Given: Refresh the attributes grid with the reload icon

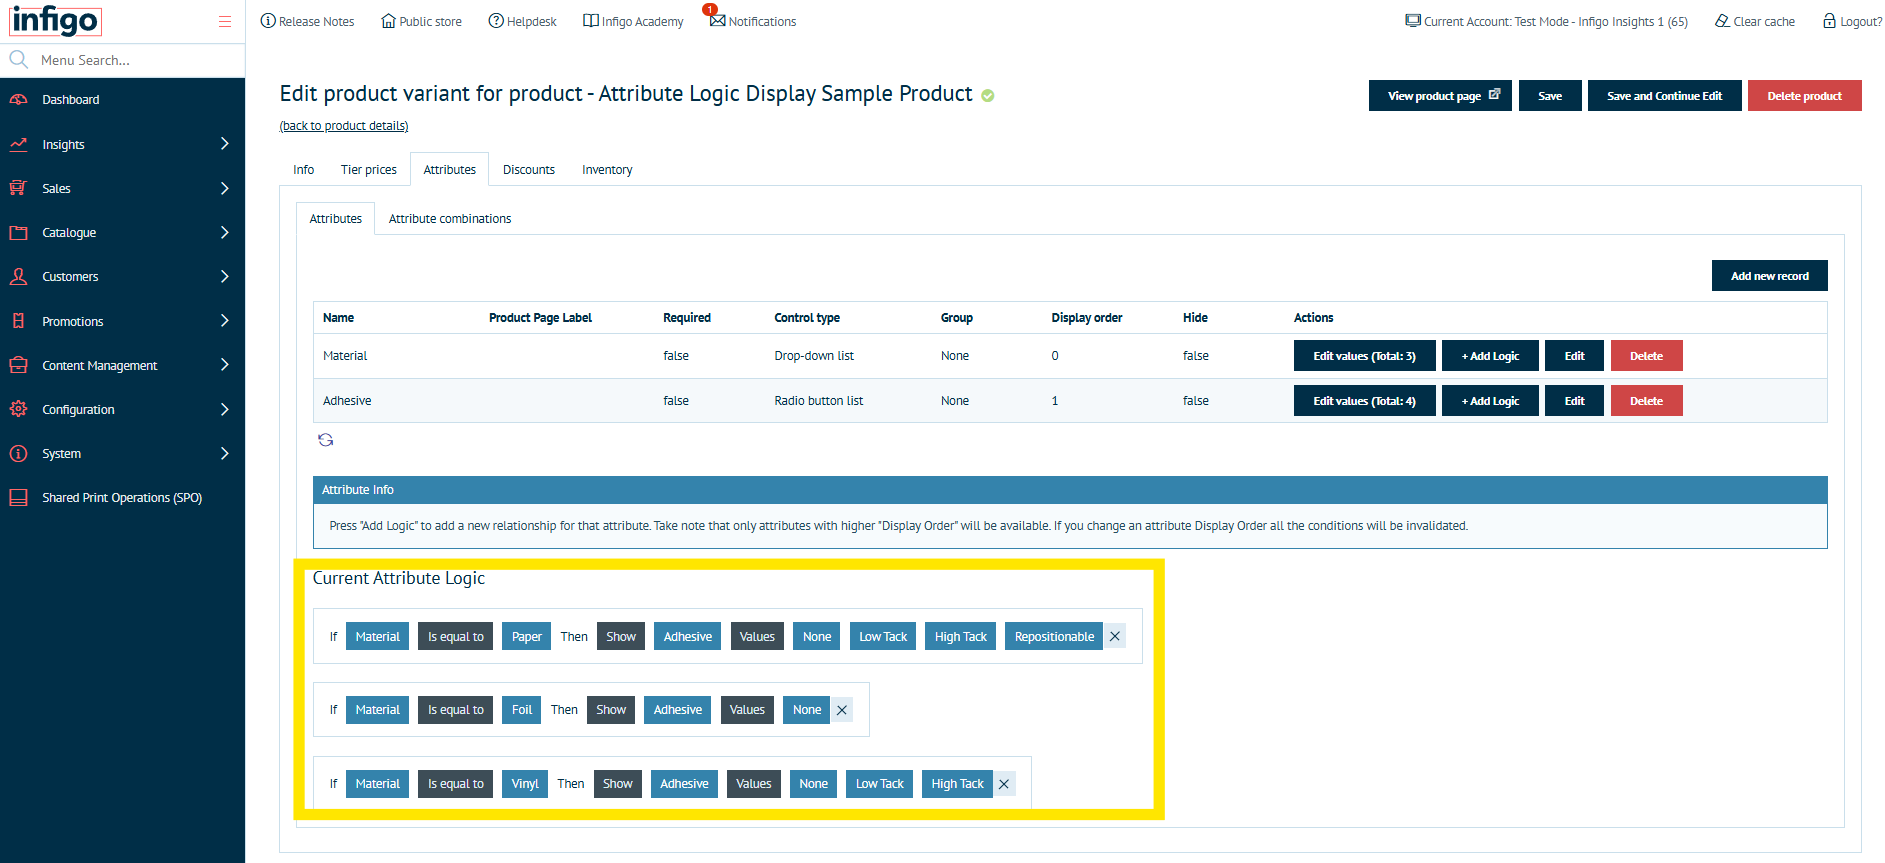Looking at the screenshot, I should pos(325,440).
